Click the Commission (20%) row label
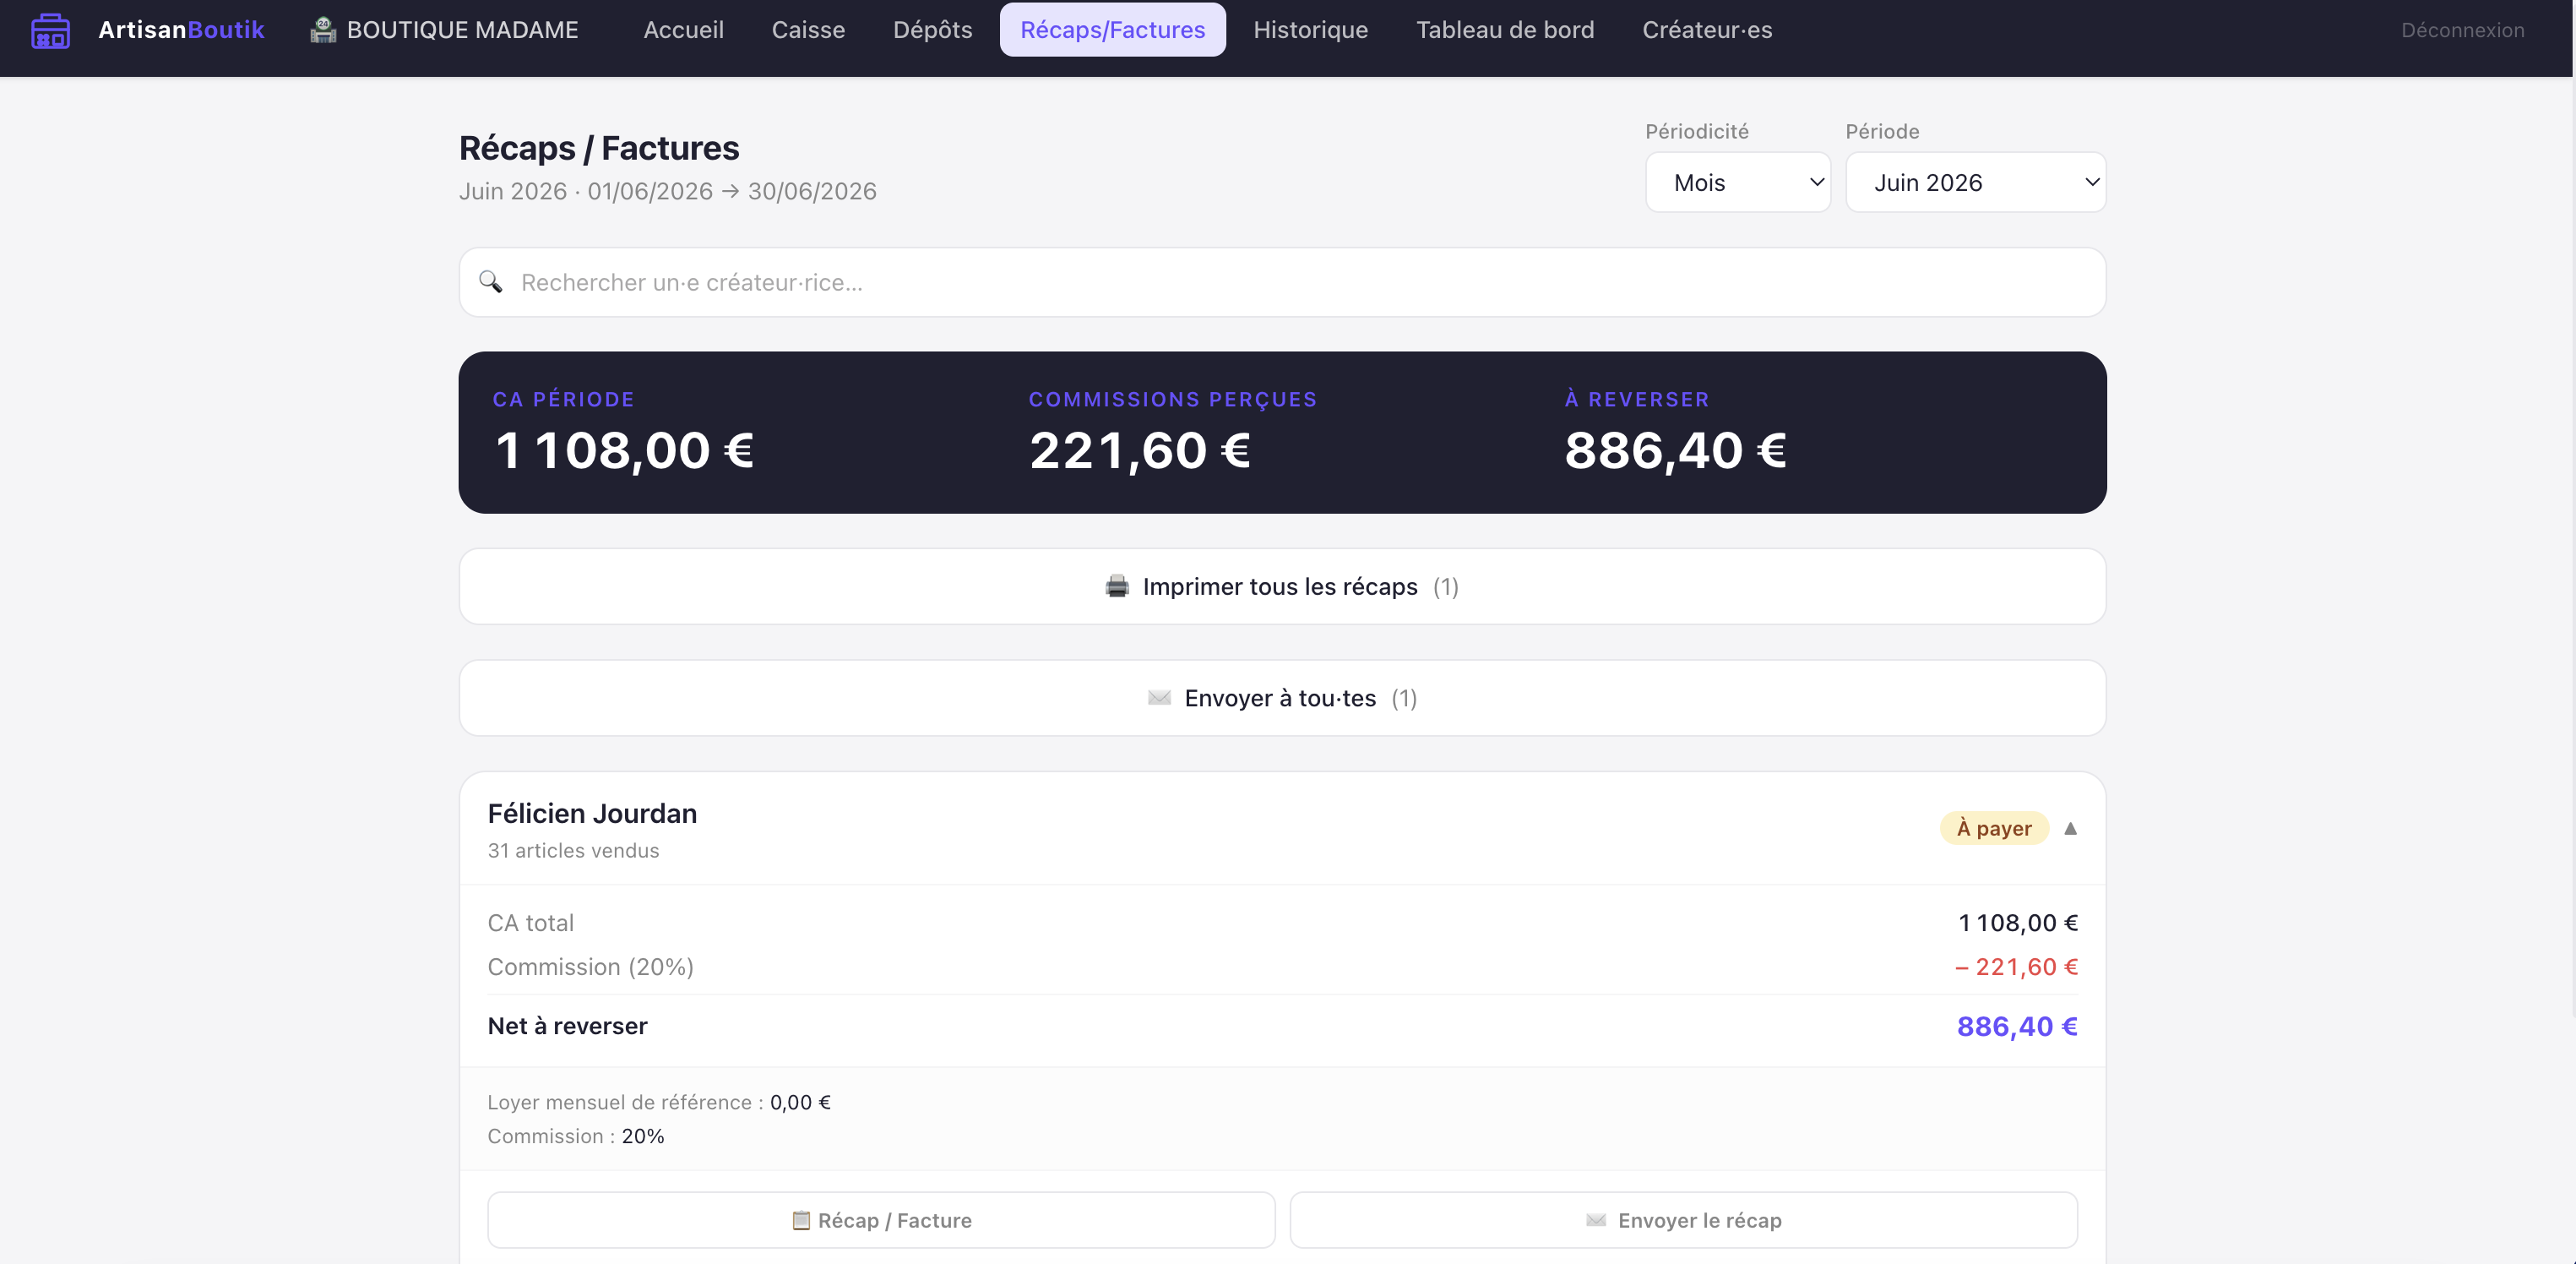 [x=590, y=967]
